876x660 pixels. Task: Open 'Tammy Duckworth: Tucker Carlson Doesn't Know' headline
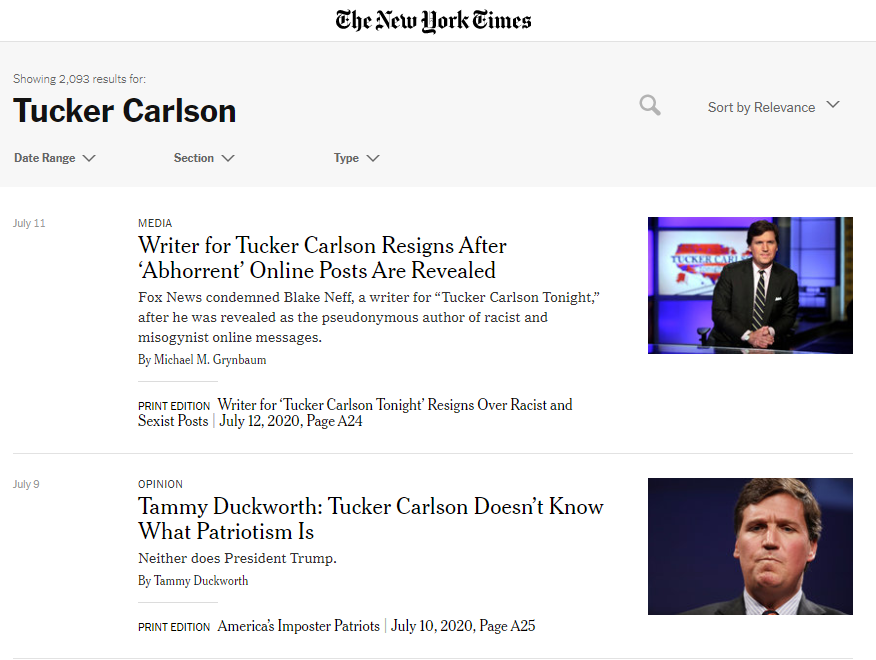(371, 519)
